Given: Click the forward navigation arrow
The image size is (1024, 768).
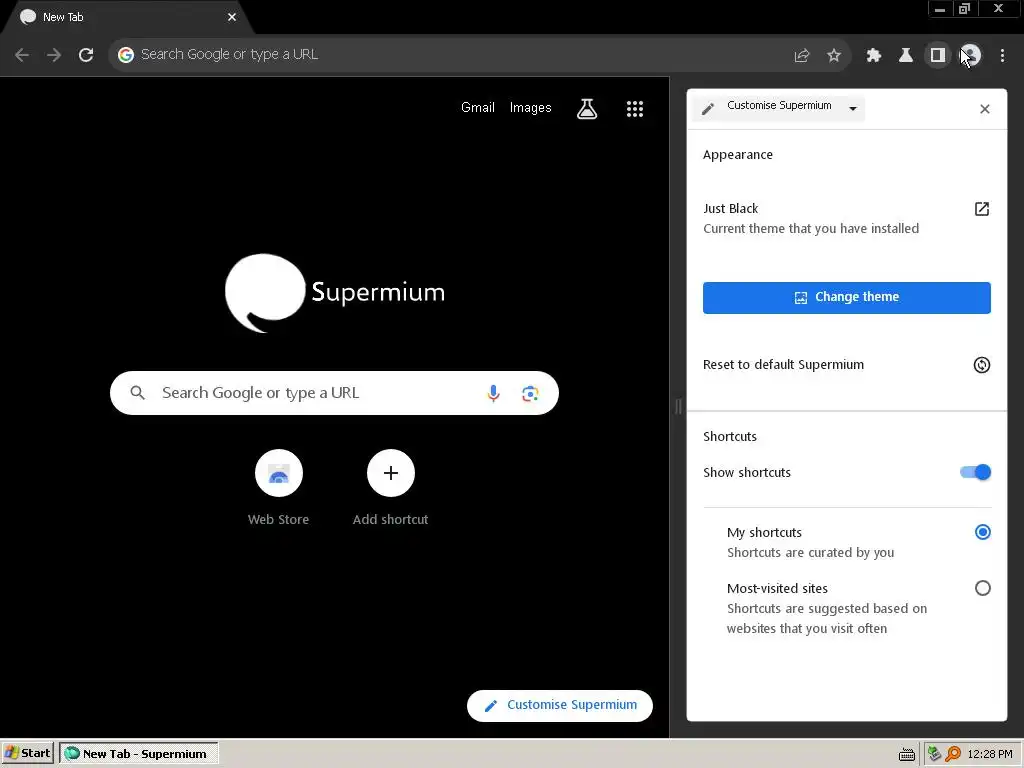Looking at the screenshot, I should (x=54, y=55).
